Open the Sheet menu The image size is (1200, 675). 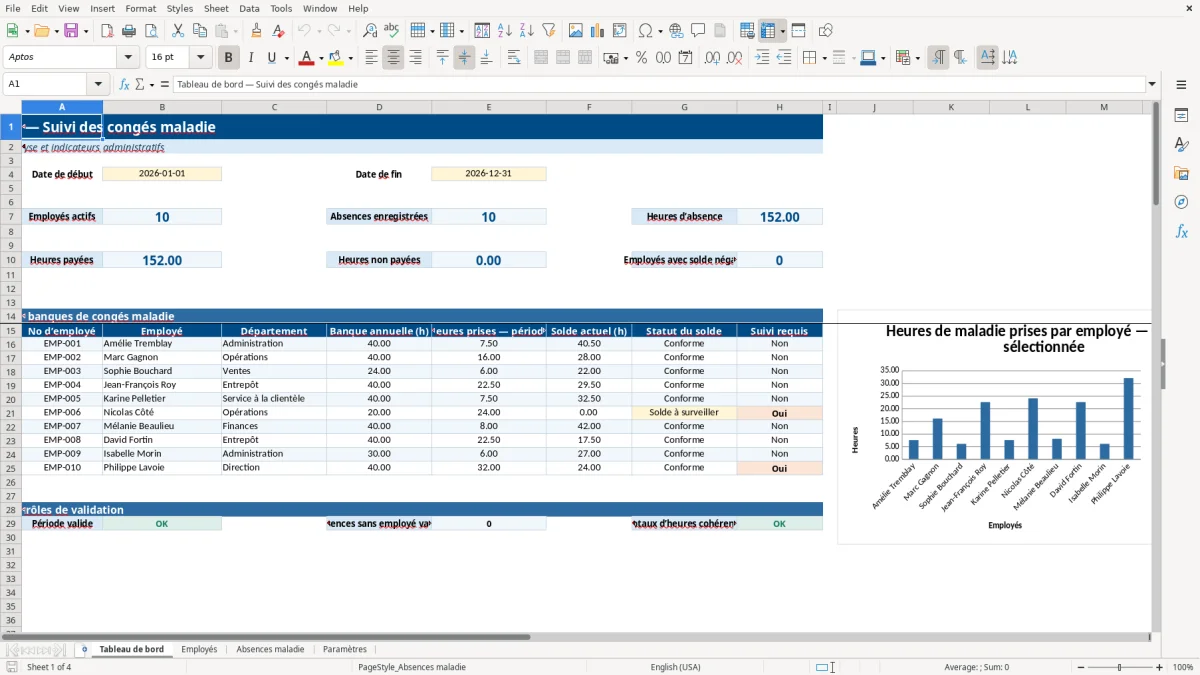217,8
